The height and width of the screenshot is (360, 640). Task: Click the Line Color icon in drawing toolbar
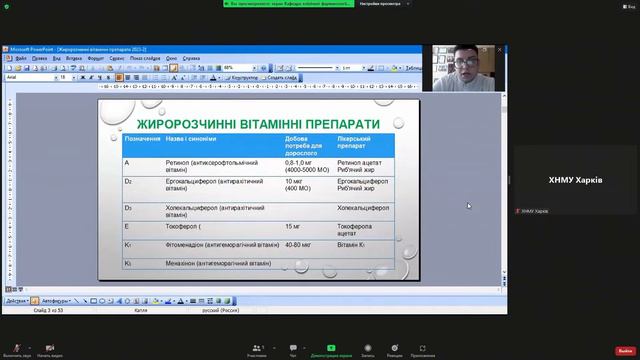[x=168, y=301]
